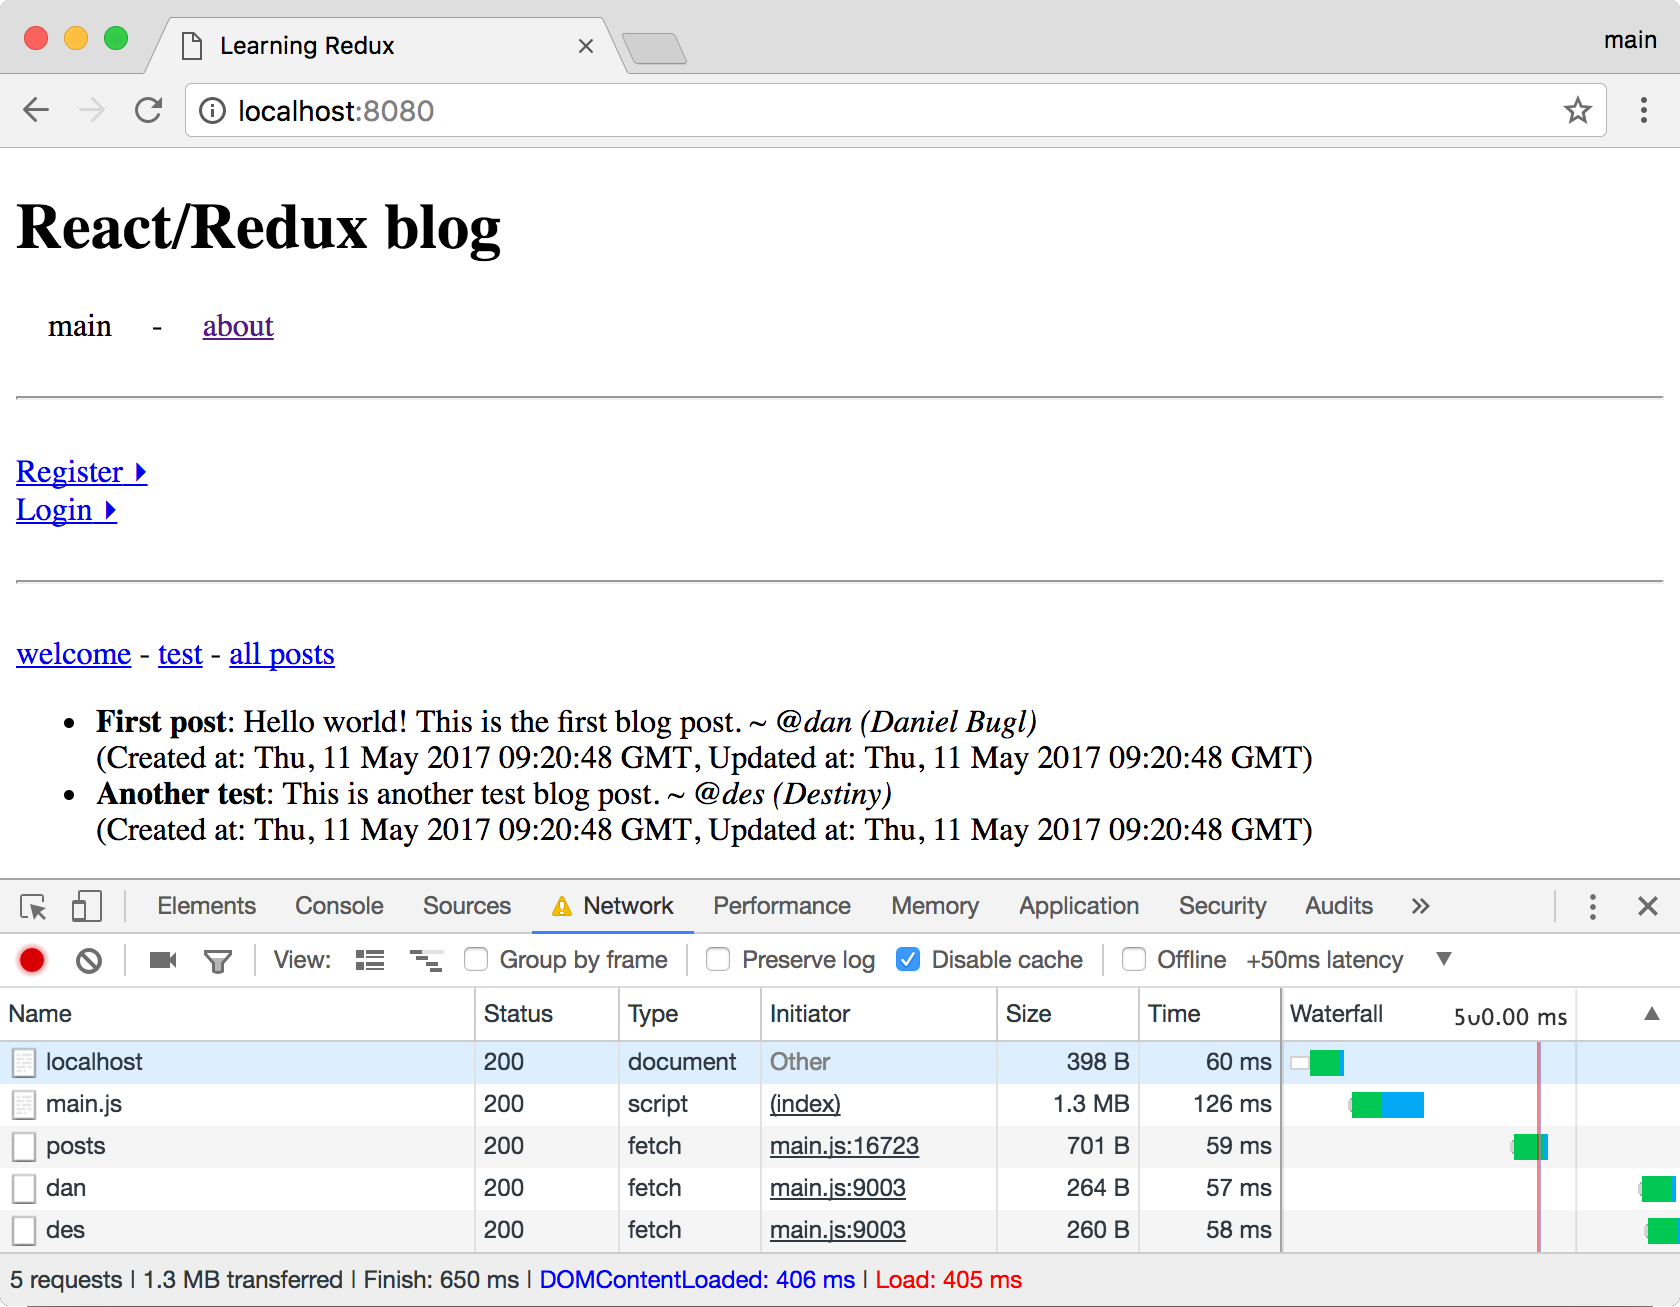The width and height of the screenshot is (1680, 1307).
Task: Switch to the Elements tab
Action: [x=206, y=906]
